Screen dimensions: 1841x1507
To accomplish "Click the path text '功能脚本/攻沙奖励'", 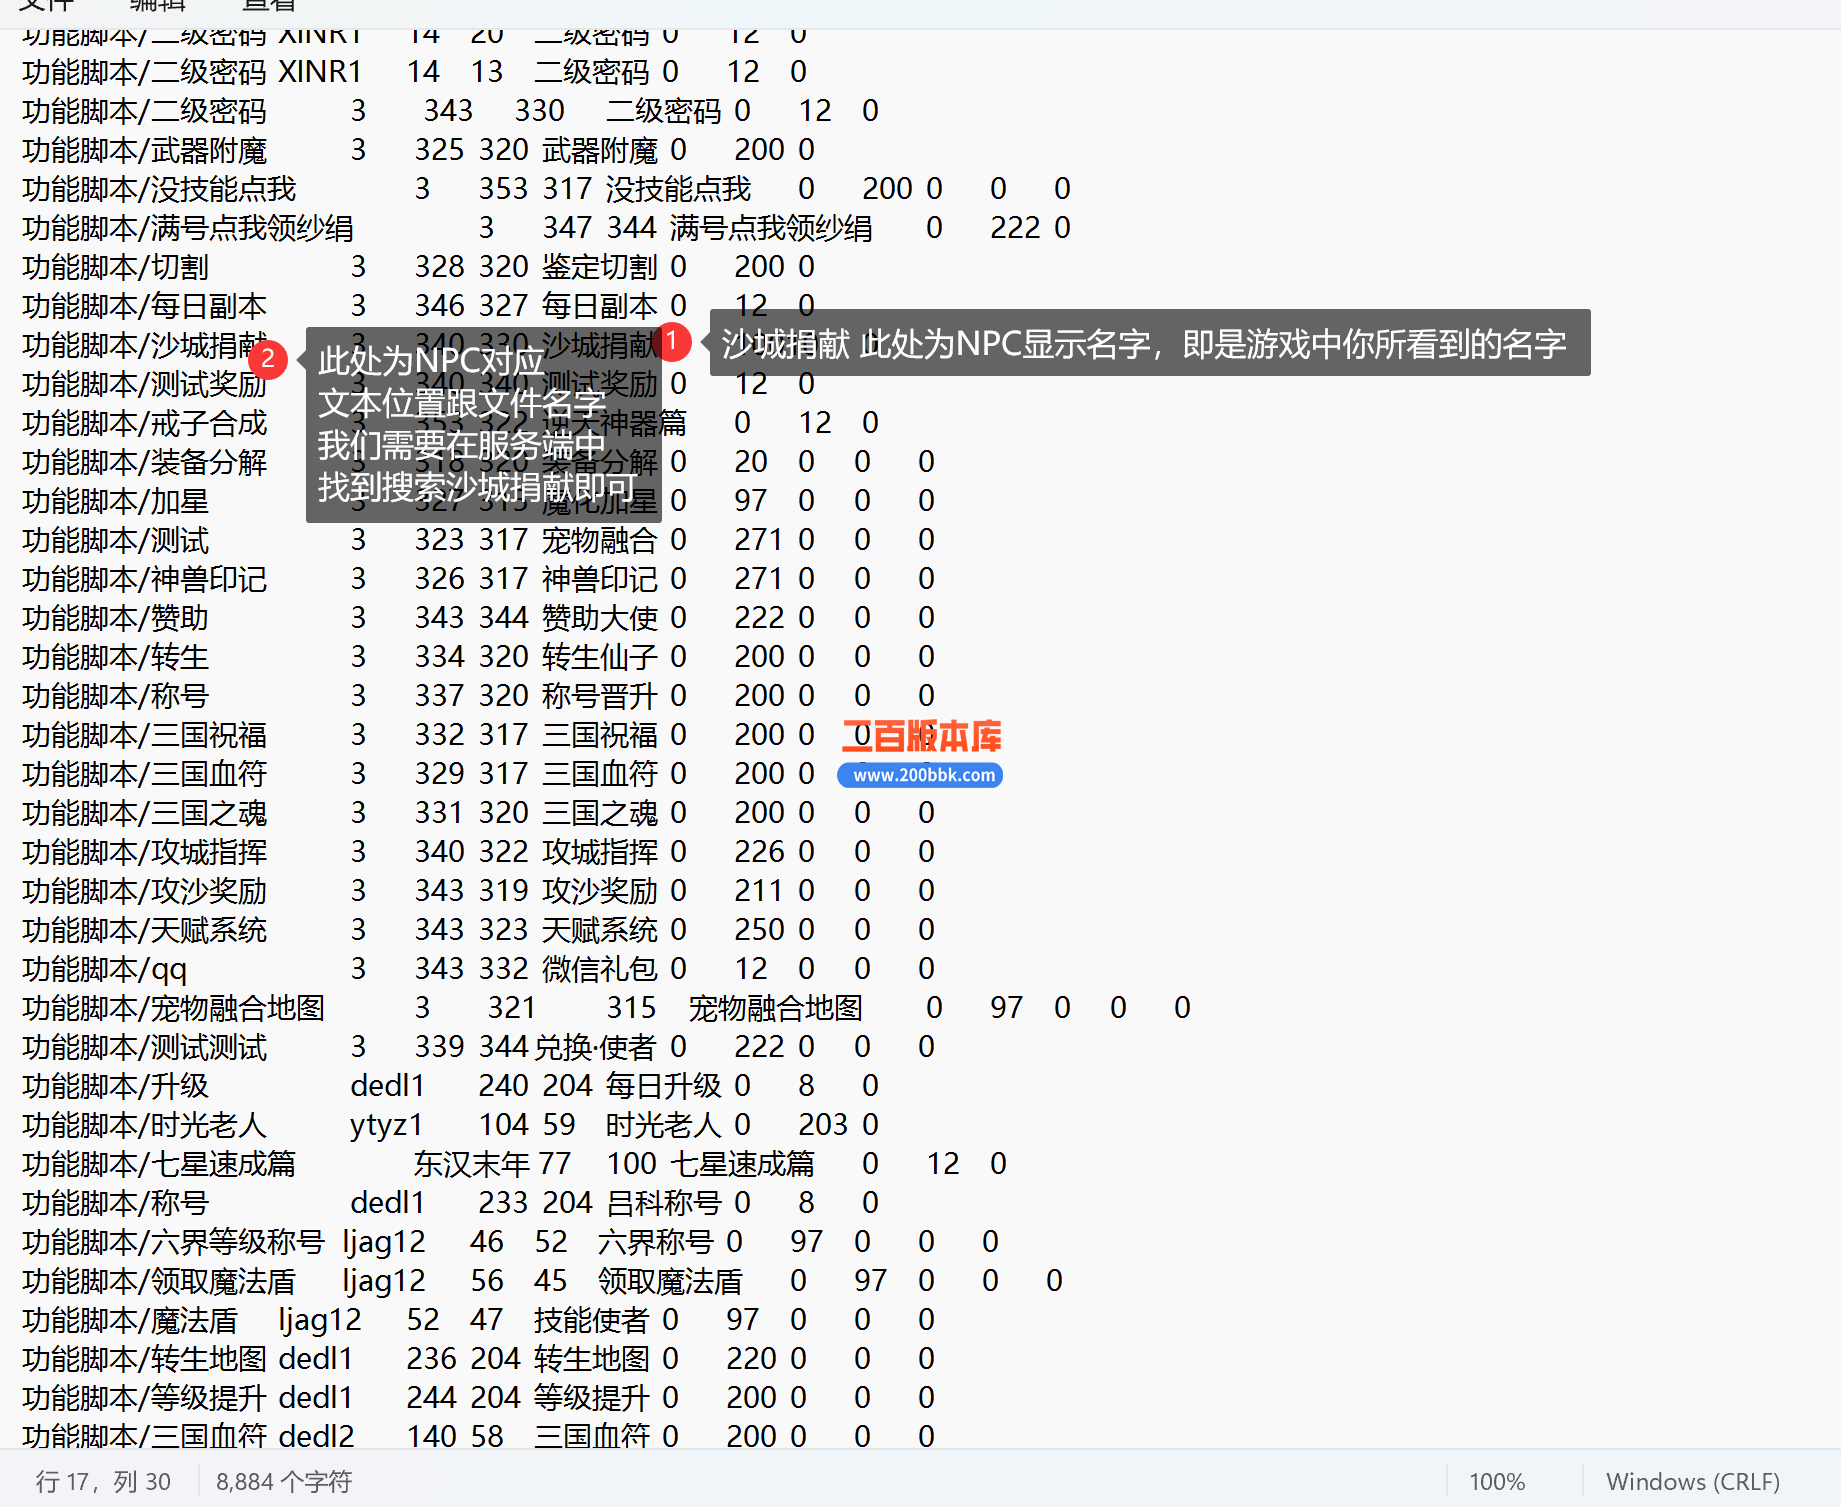I will coord(145,891).
